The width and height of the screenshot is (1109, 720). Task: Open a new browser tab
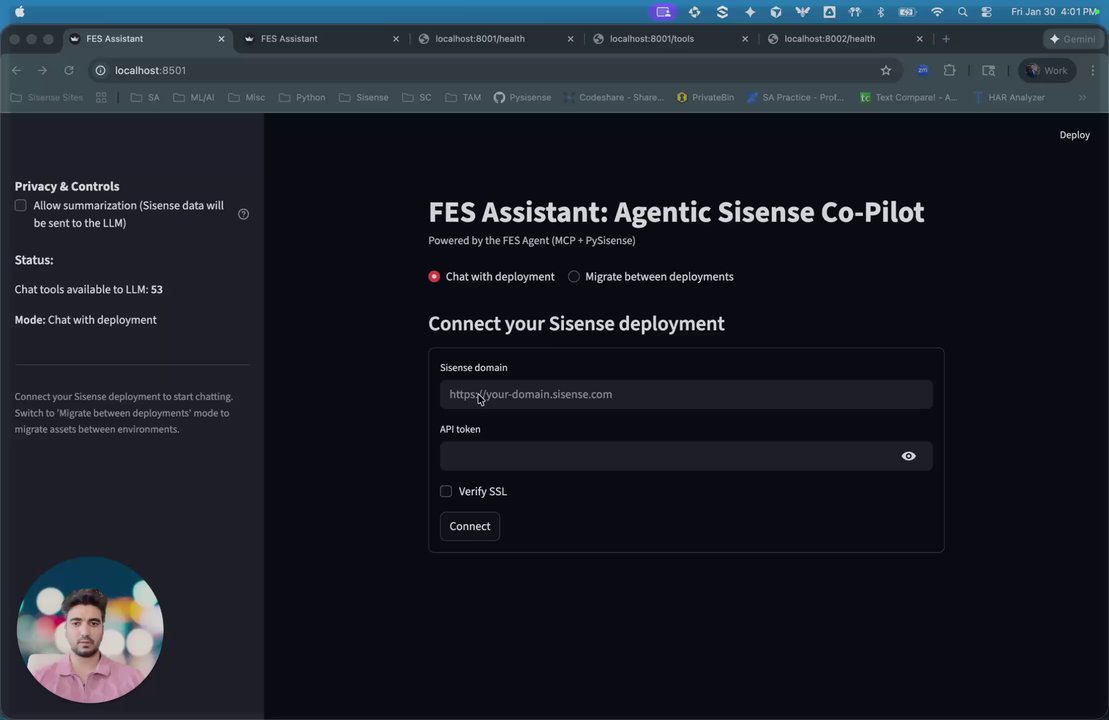(946, 39)
